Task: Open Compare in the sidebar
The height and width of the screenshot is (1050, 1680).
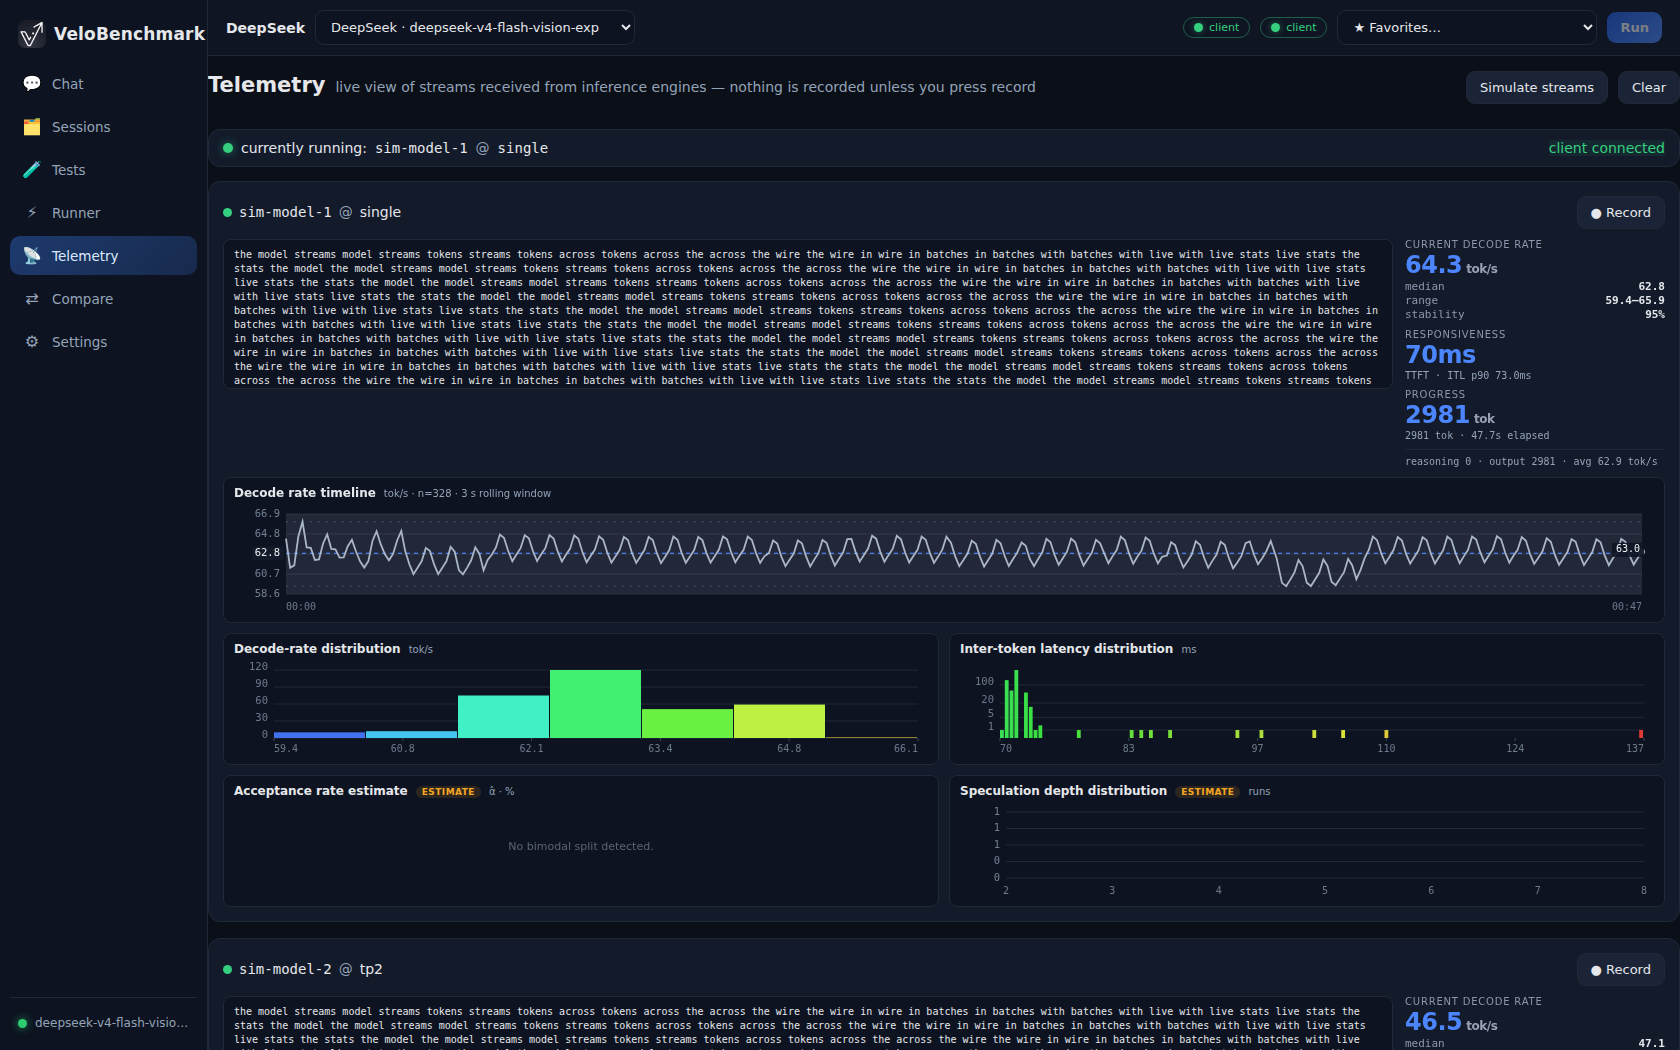Action: [103, 299]
